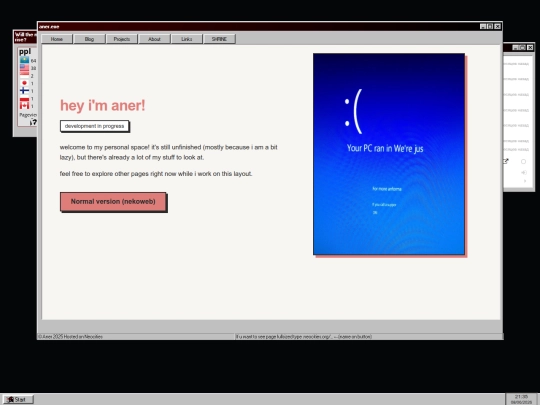Minimize the background window on the right
Image resolution: width=540 pixels, height=405 pixels.
tap(516, 48)
